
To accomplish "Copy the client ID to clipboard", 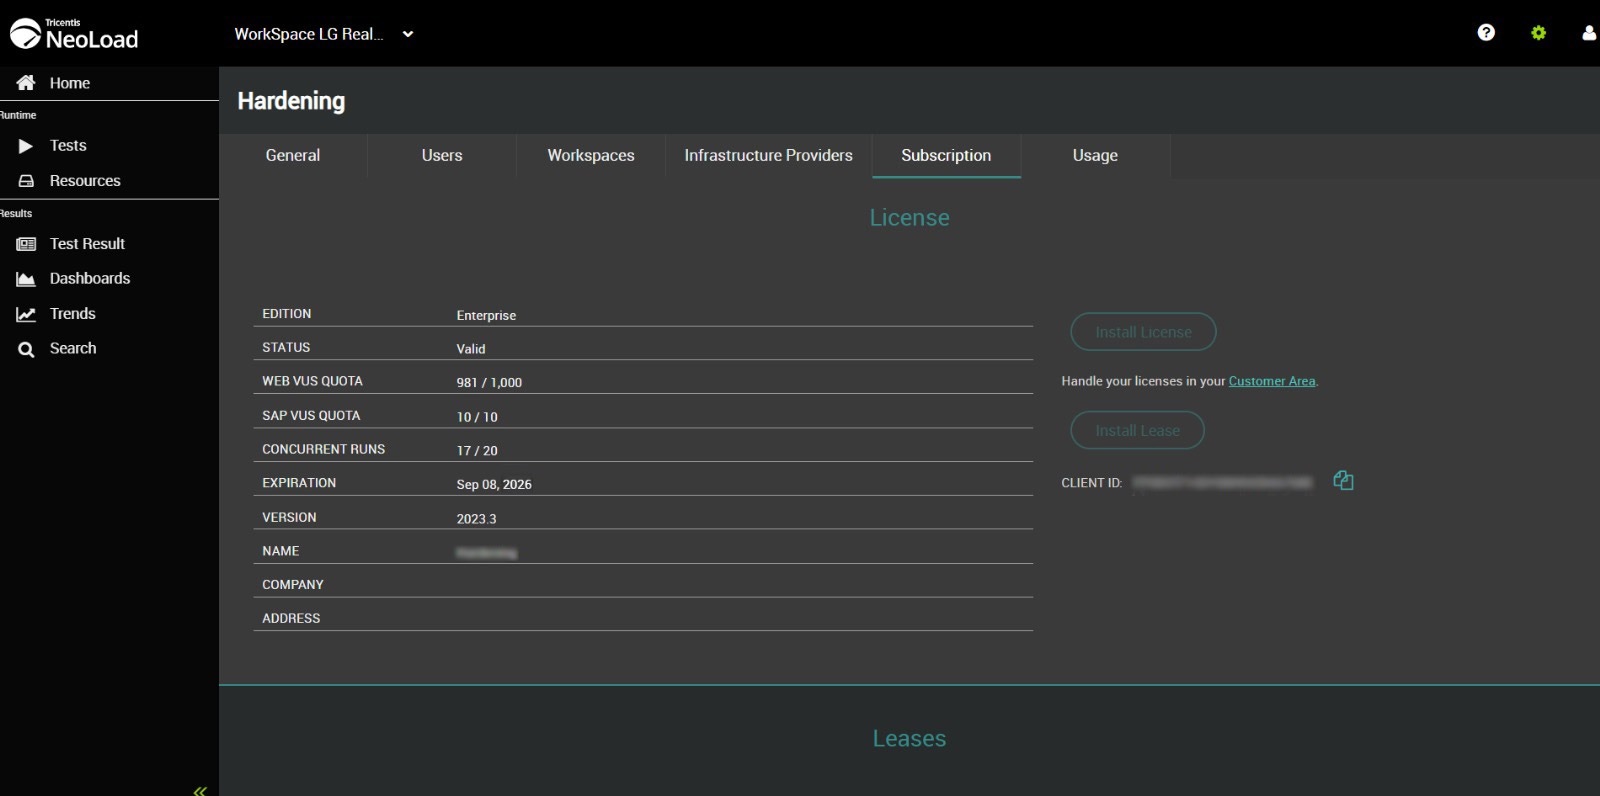I will pos(1343,481).
